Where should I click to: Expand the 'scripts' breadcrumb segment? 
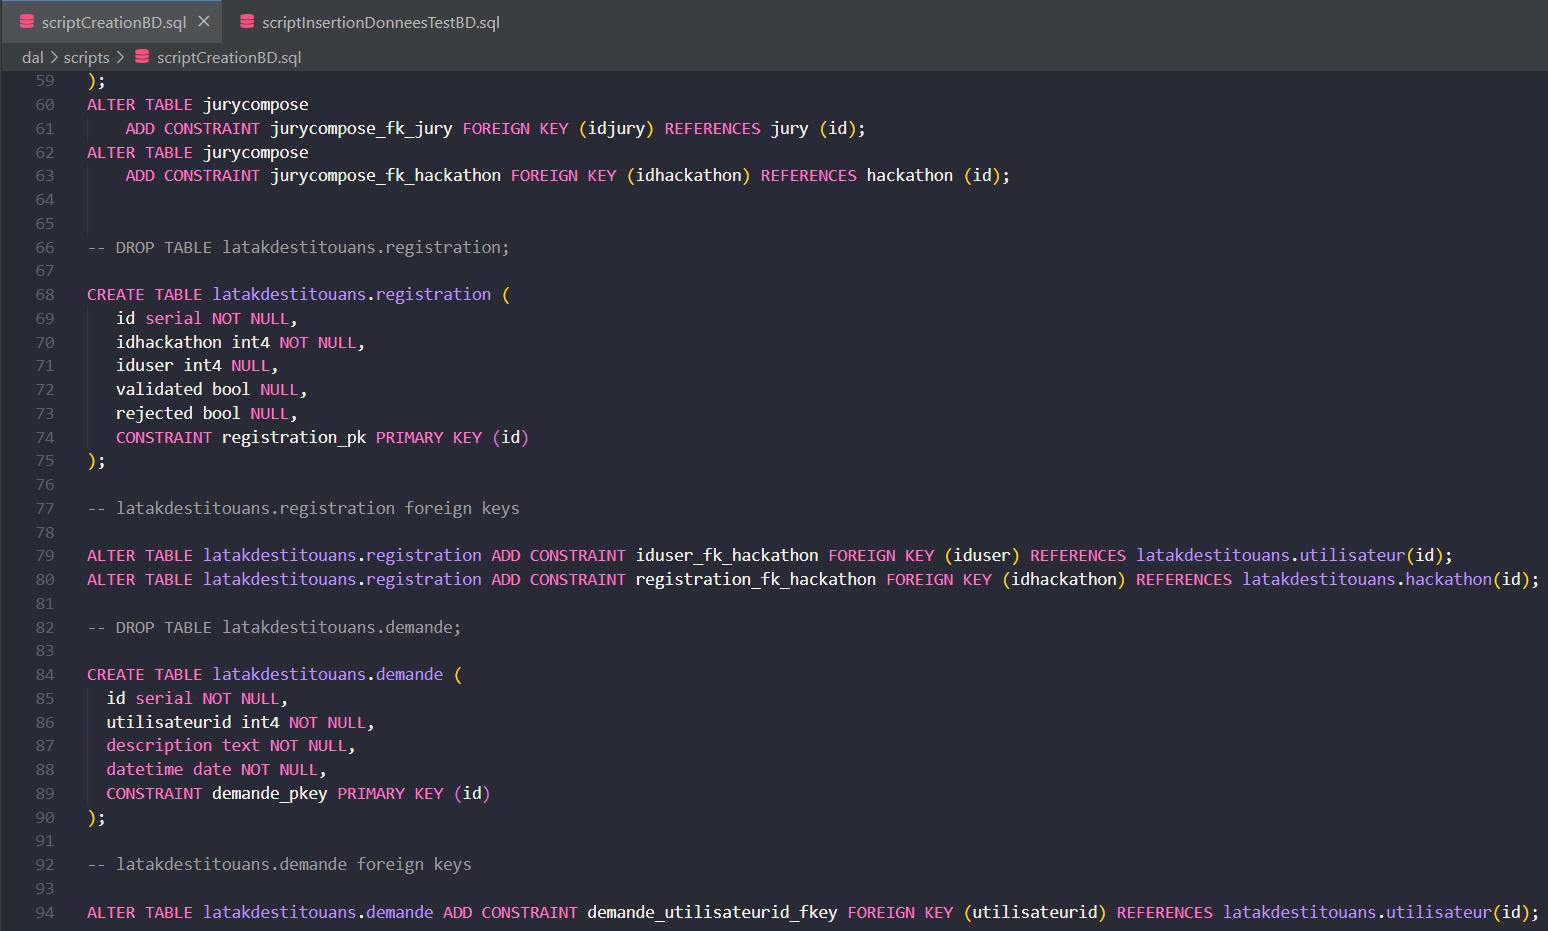pos(86,57)
